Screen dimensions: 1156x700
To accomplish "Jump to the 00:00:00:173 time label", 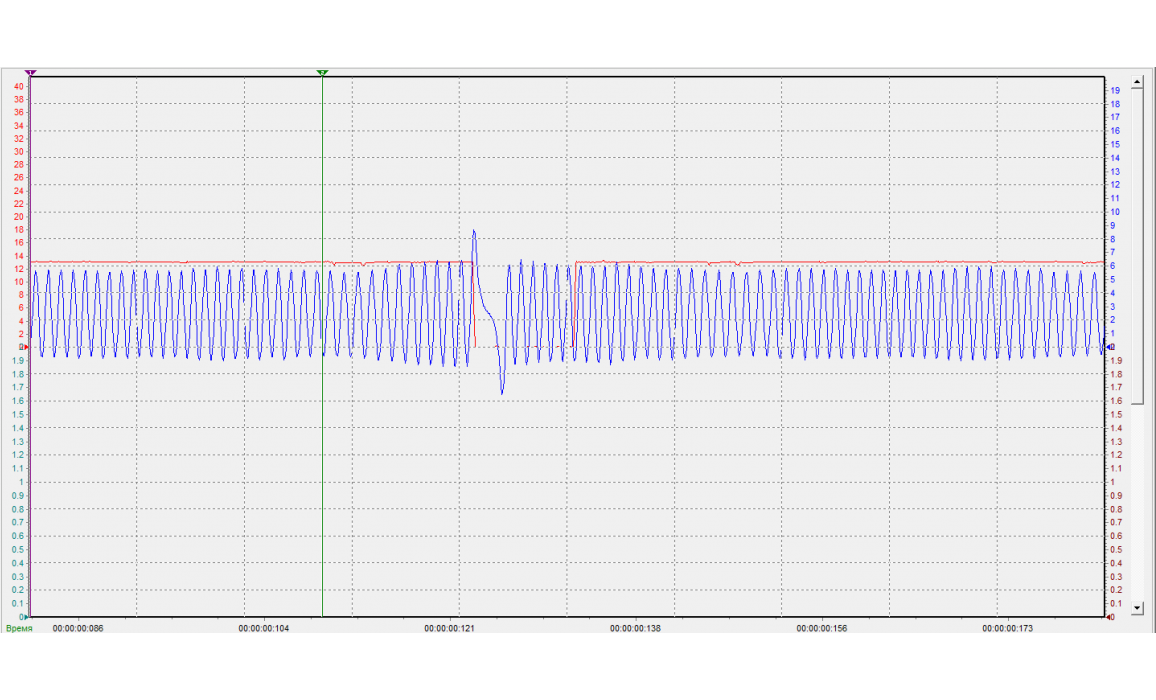I will pyautogui.click(x=1007, y=629).
